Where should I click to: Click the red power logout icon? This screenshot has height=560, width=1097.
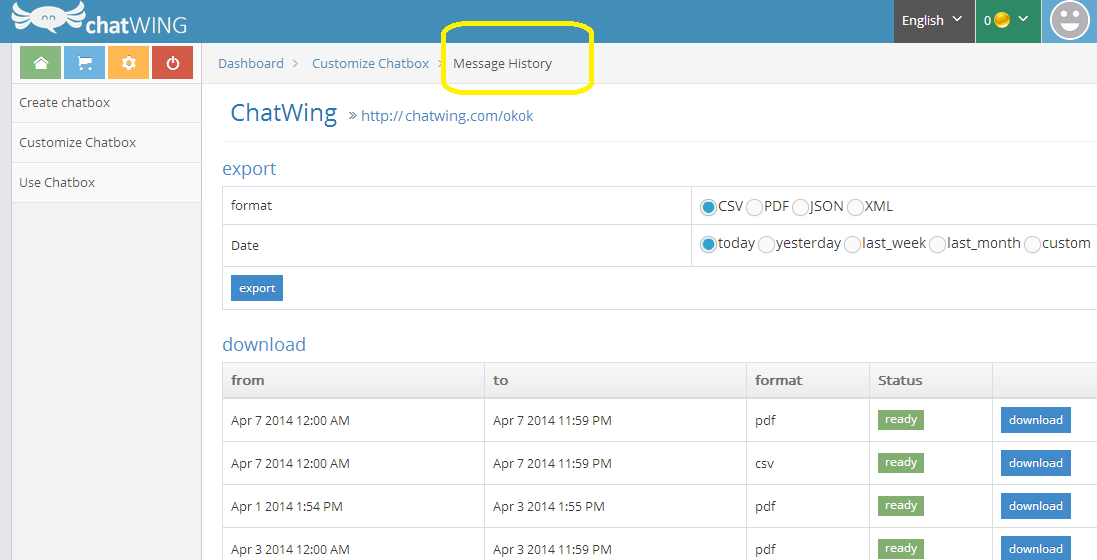pos(172,63)
